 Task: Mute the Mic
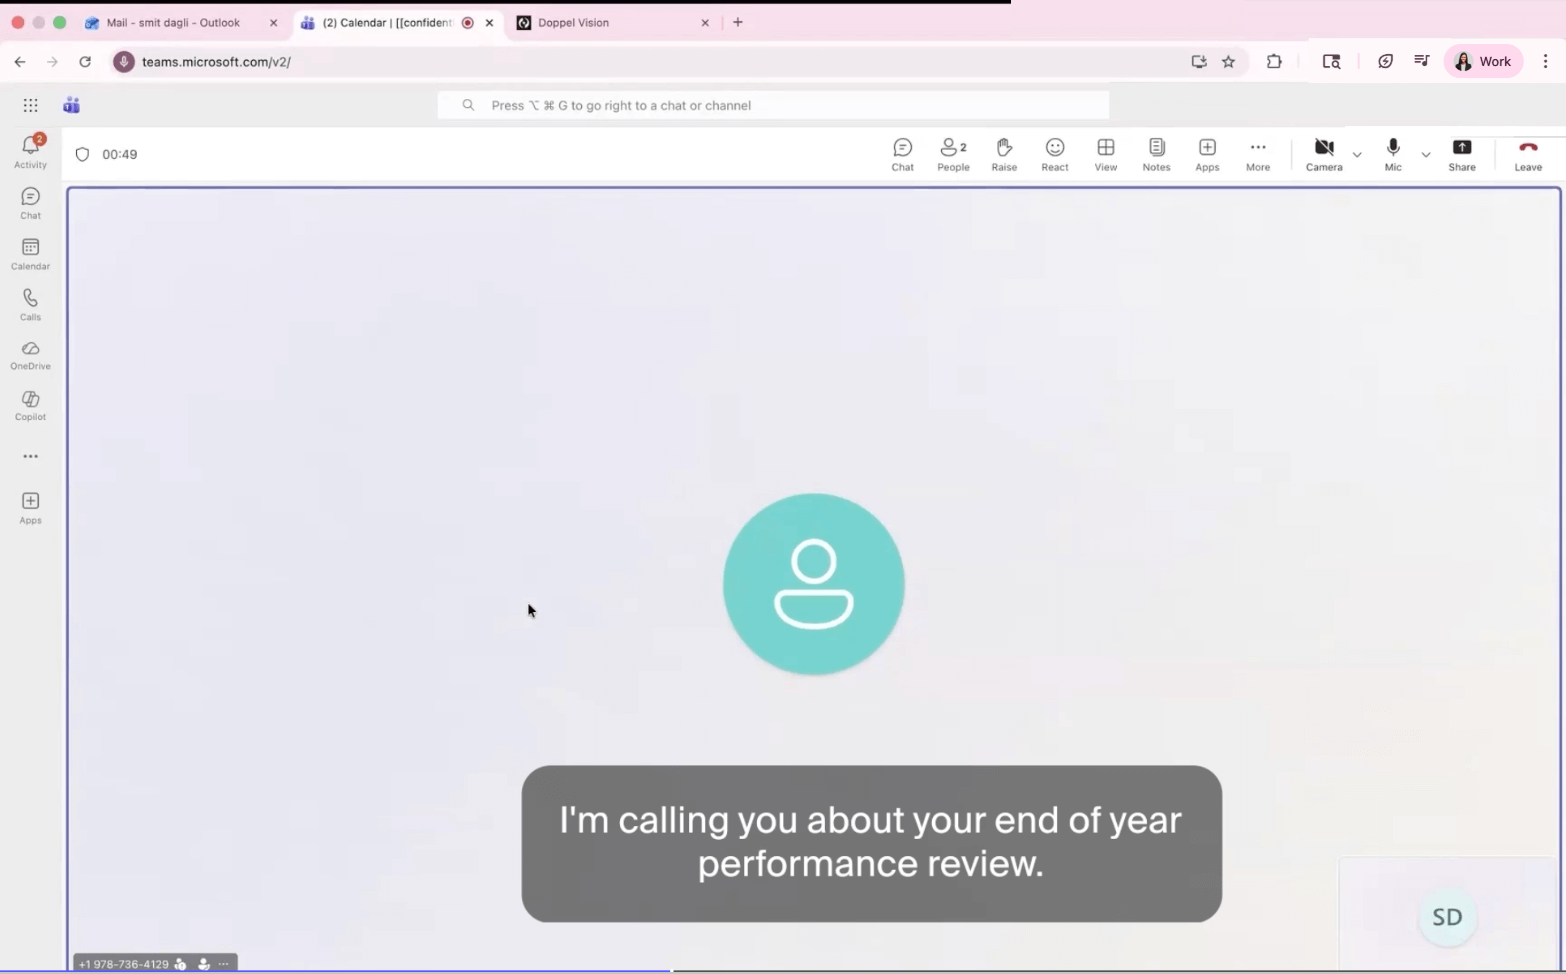coord(1392,154)
